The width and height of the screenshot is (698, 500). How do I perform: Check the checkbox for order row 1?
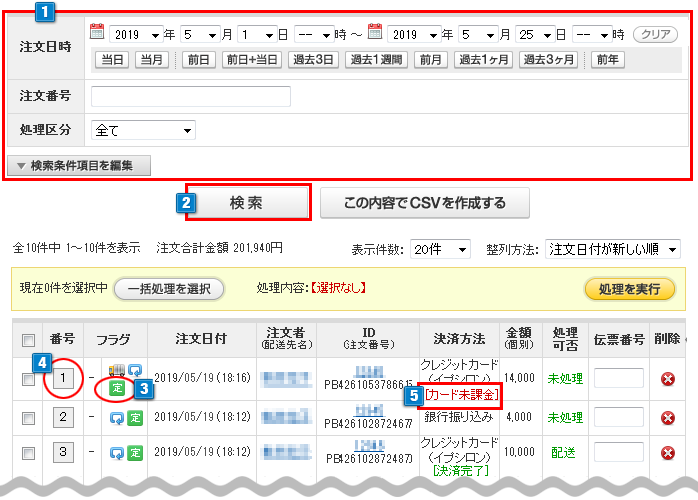[28, 379]
